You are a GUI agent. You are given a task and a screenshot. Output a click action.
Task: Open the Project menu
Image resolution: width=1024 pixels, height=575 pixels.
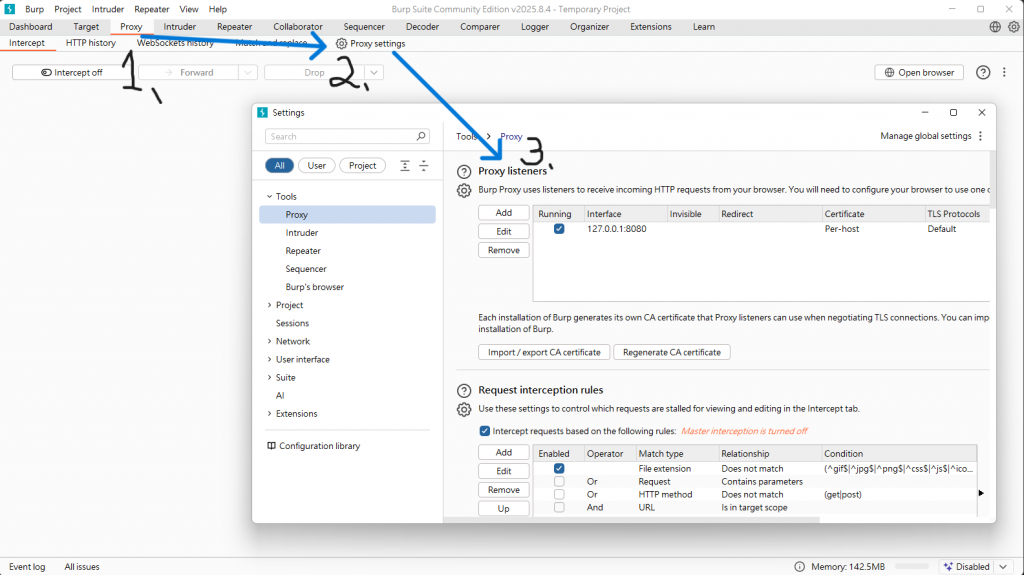tap(68, 9)
